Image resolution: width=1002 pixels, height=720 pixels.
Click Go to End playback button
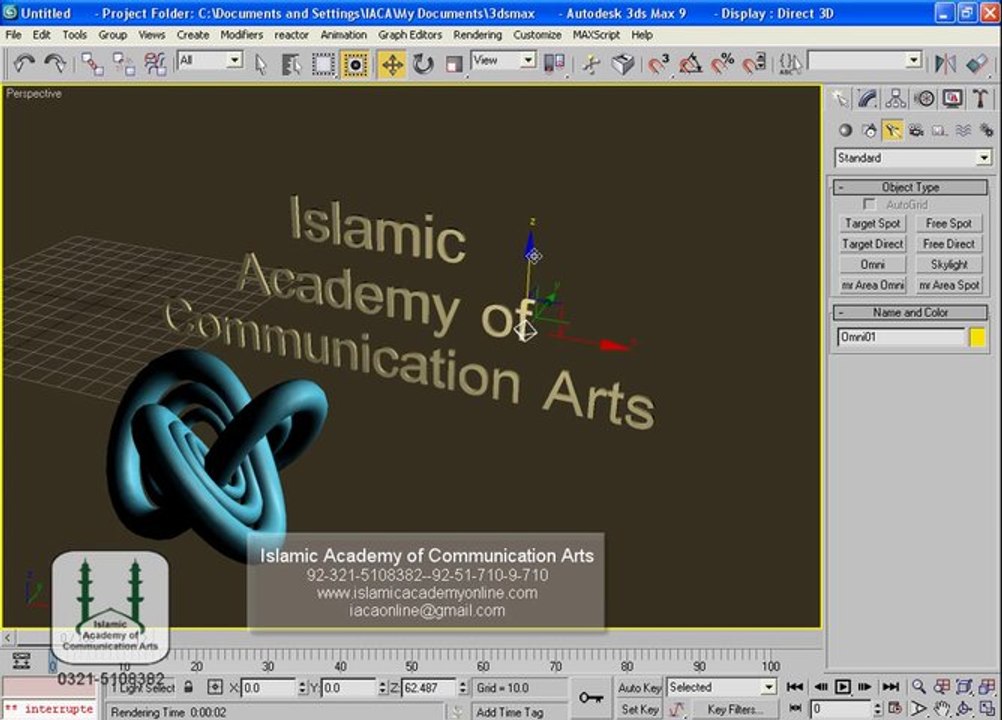(x=890, y=687)
